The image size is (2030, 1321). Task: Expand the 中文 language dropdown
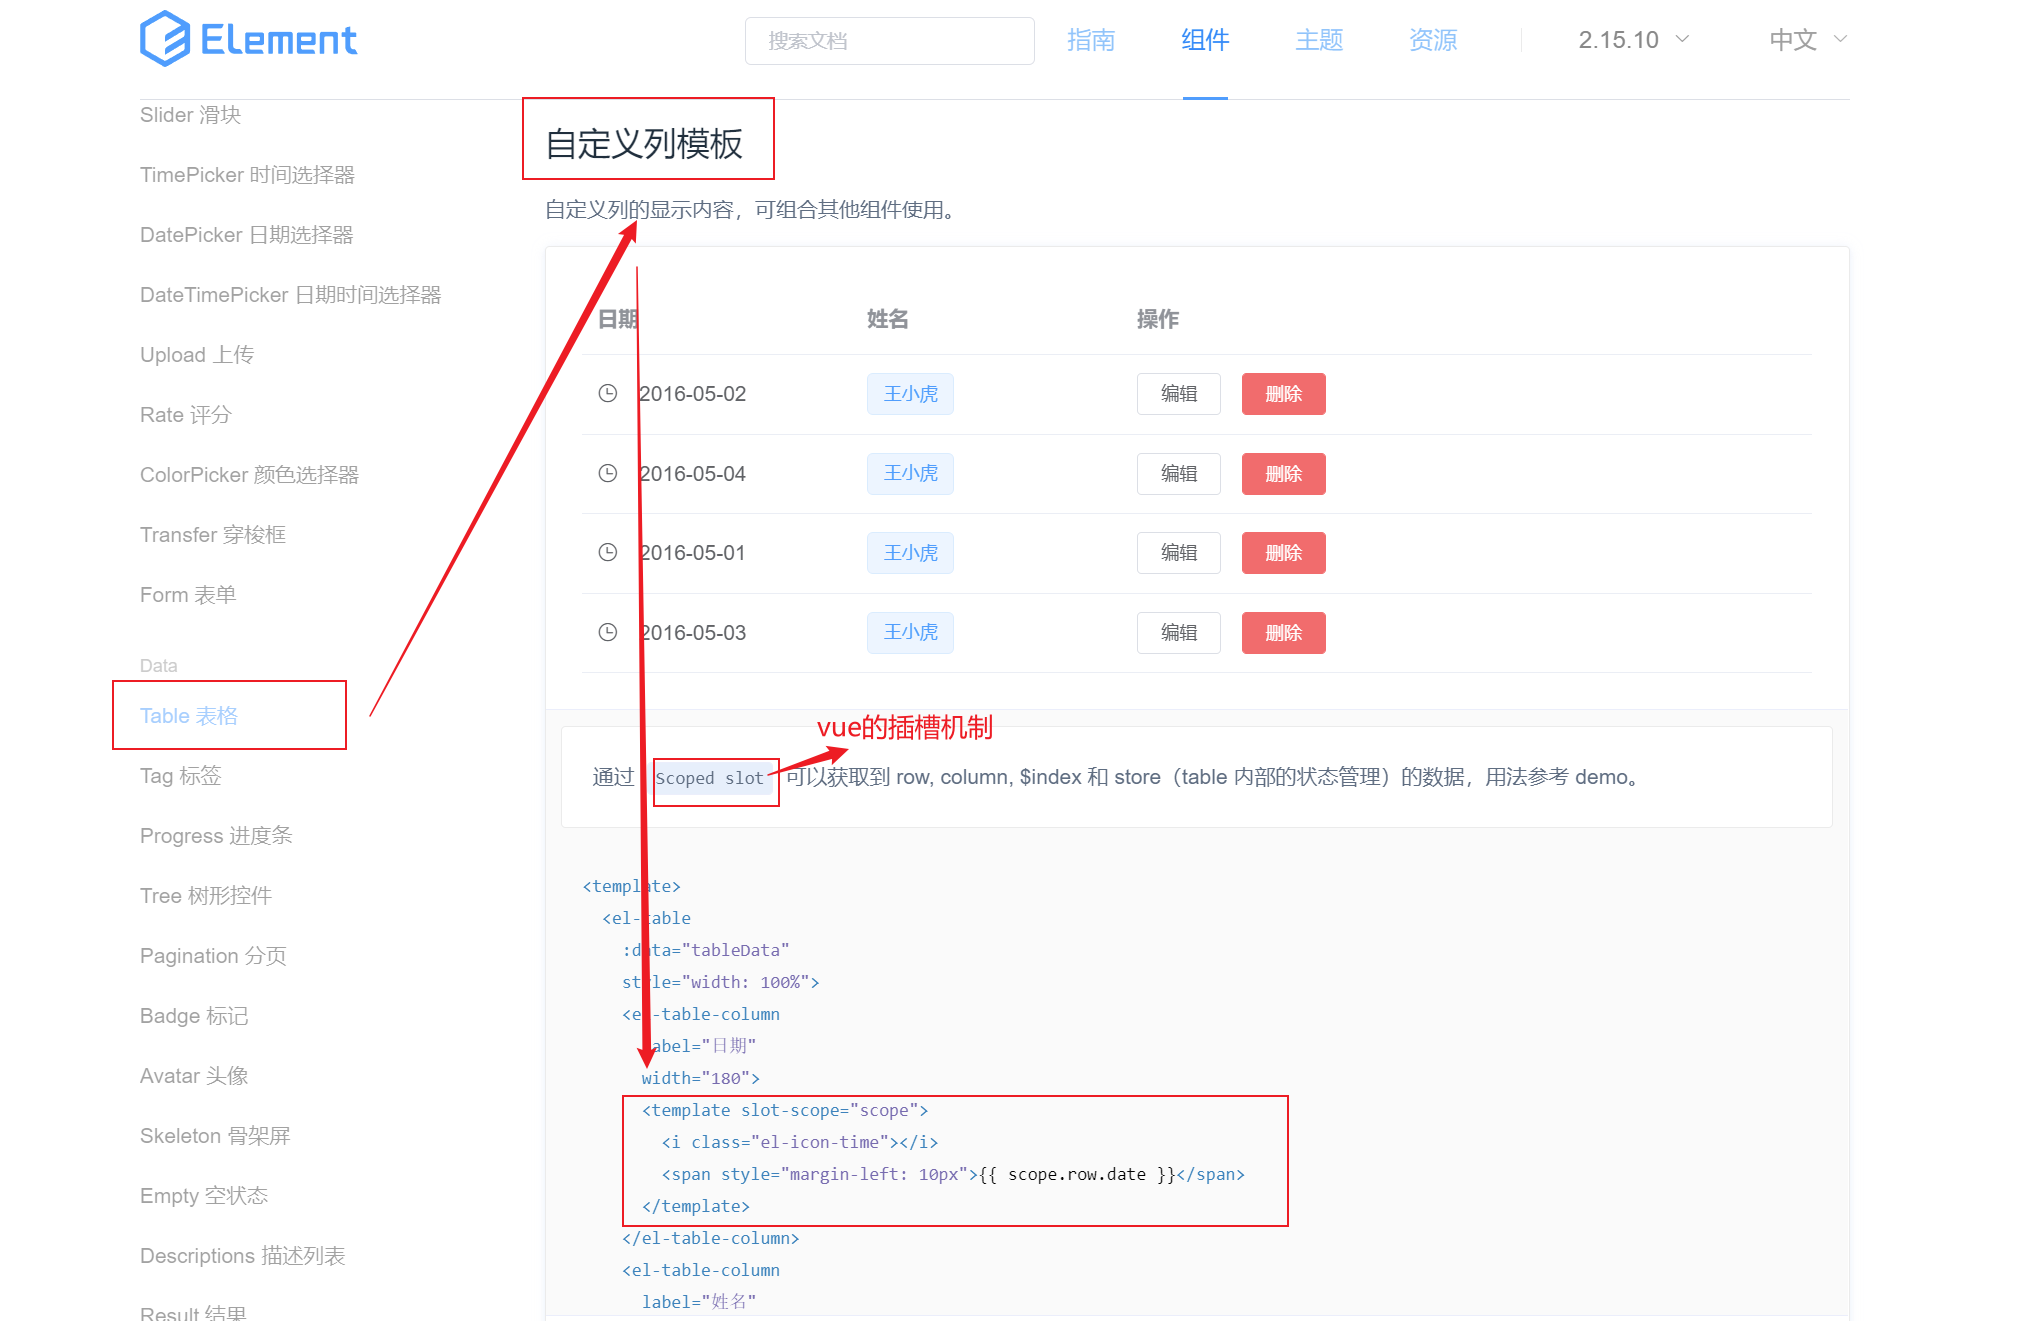tap(1794, 40)
